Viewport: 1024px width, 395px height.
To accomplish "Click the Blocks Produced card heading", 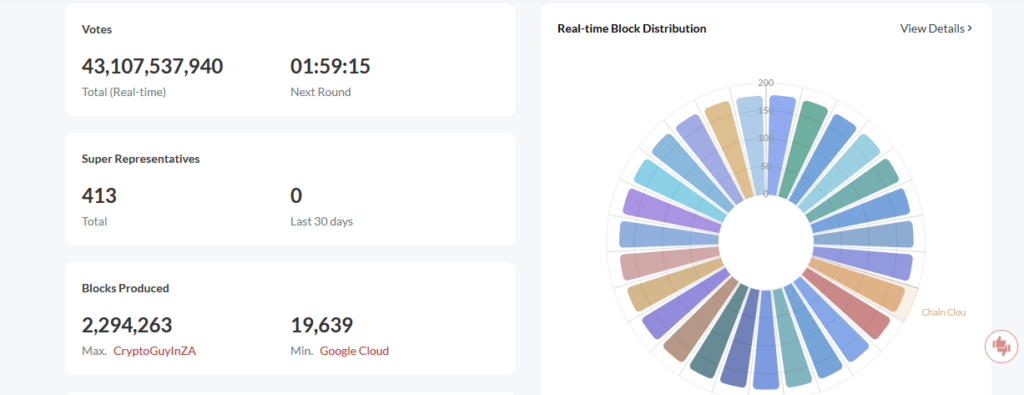I will (x=125, y=288).
